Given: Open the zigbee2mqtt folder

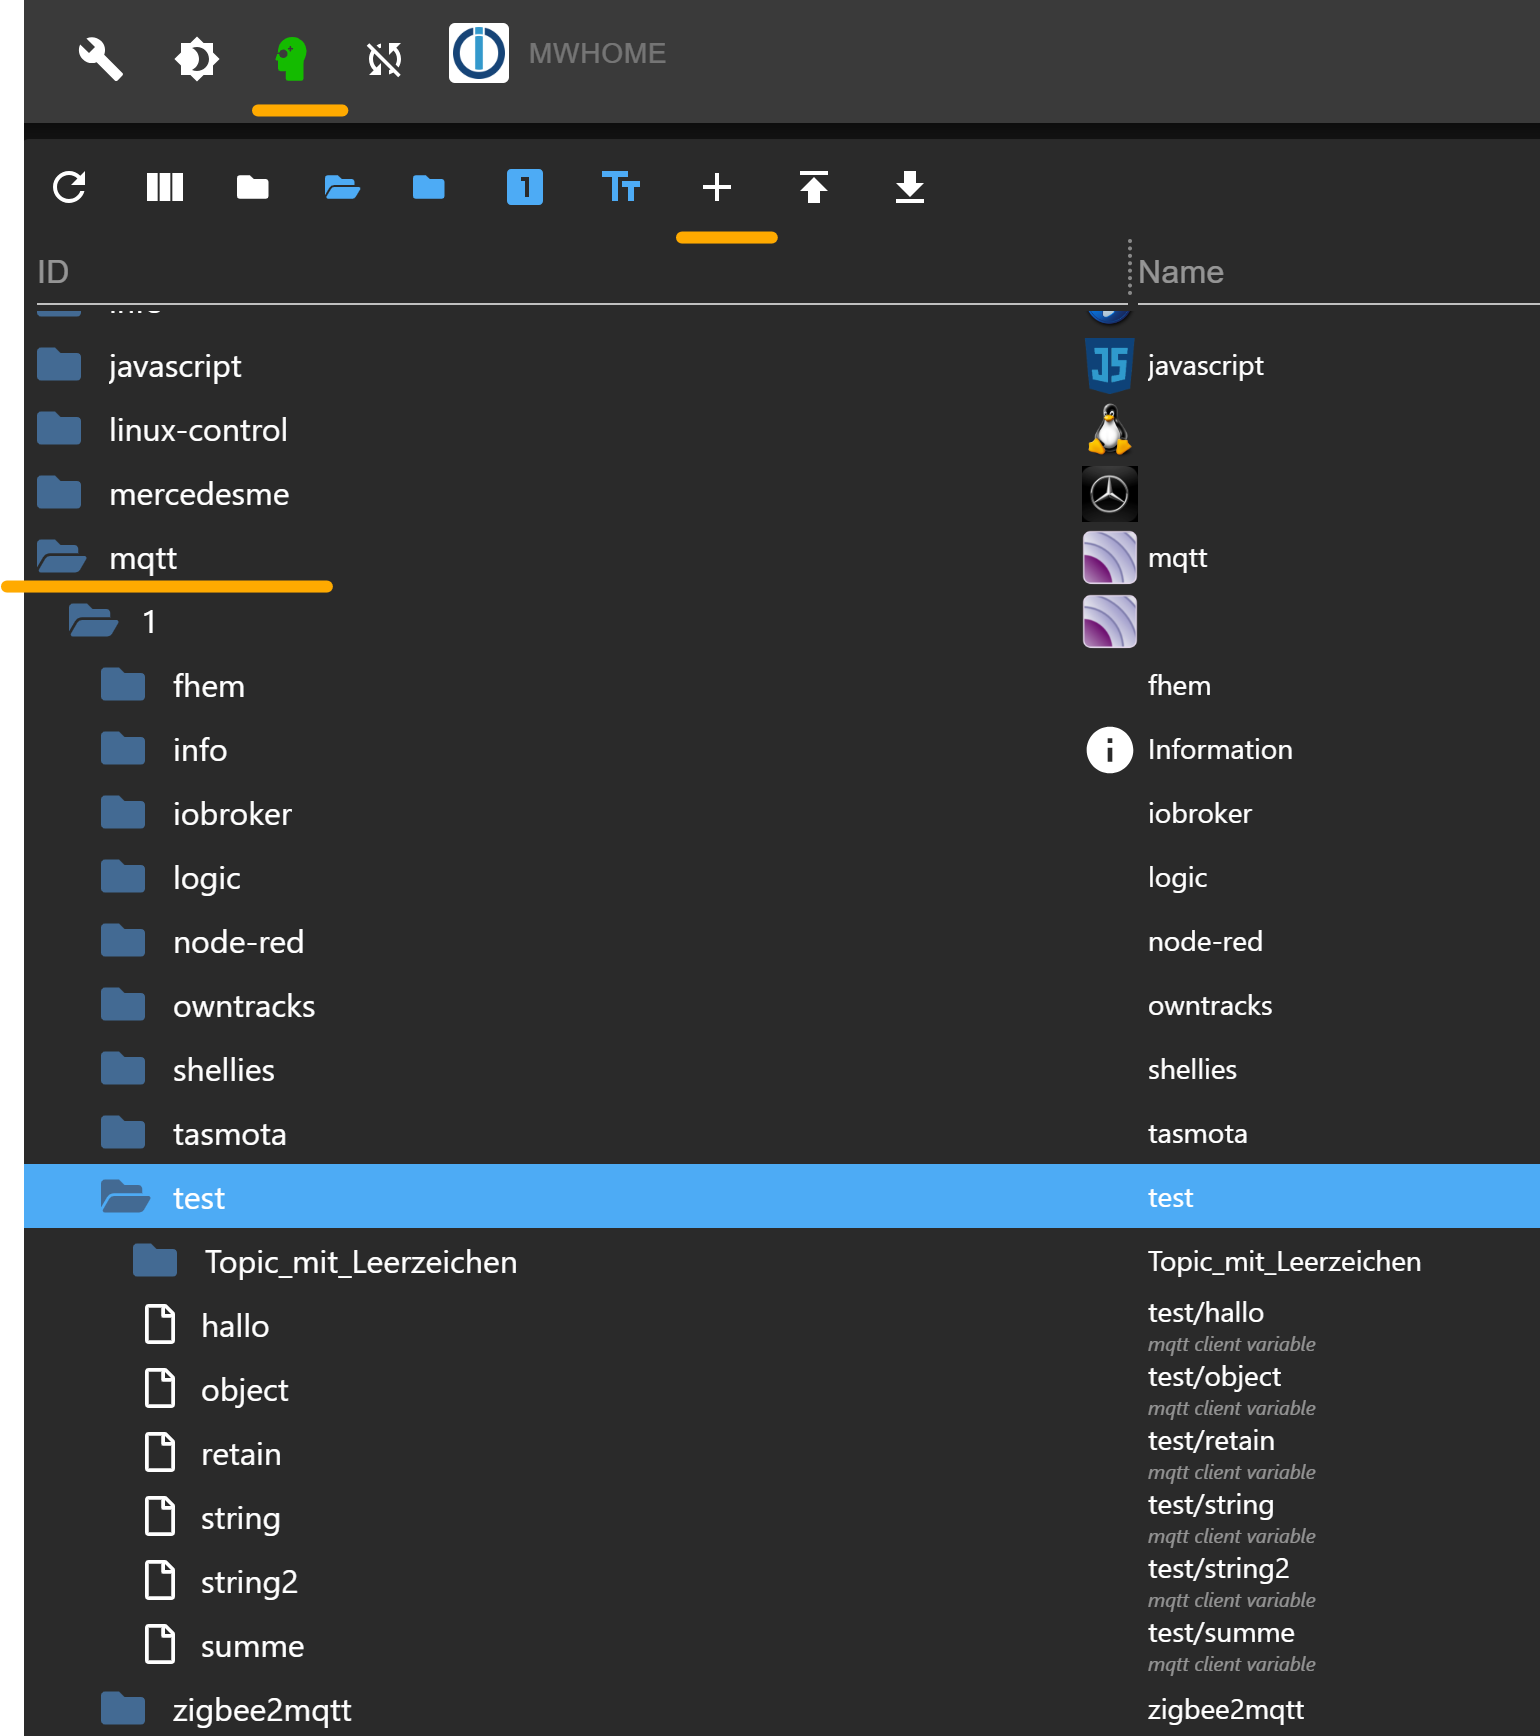Looking at the screenshot, I should pos(123,1709).
